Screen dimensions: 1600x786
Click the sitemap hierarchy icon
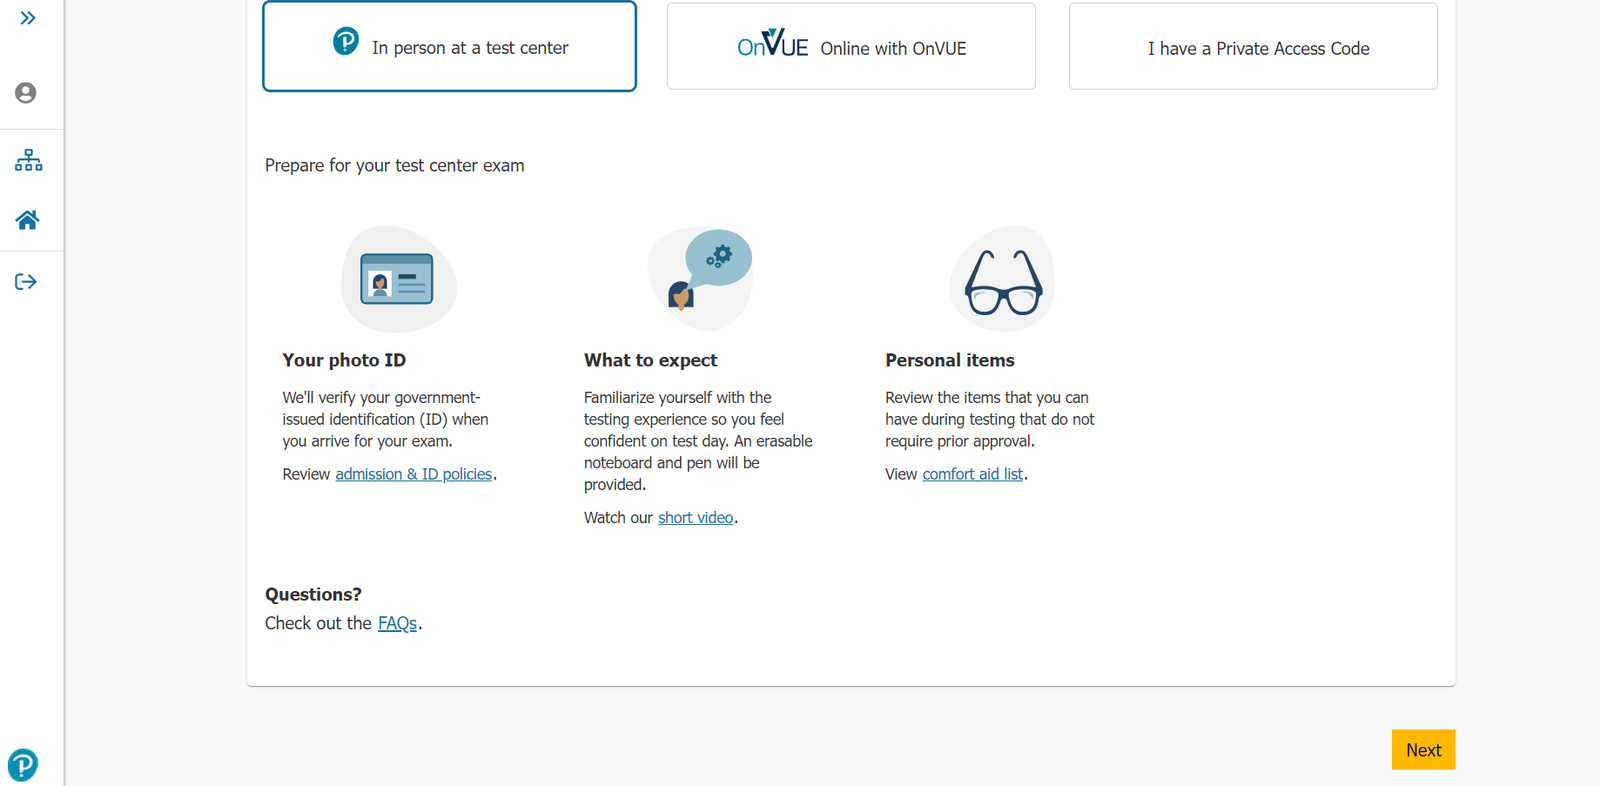(28, 160)
